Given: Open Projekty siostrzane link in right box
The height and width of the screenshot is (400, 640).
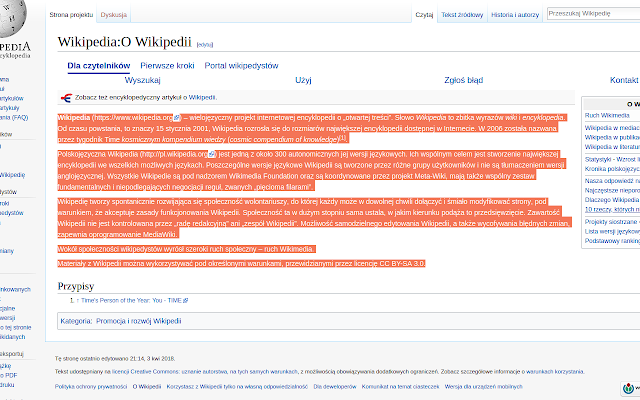Looking at the screenshot, I should pos(612,222).
